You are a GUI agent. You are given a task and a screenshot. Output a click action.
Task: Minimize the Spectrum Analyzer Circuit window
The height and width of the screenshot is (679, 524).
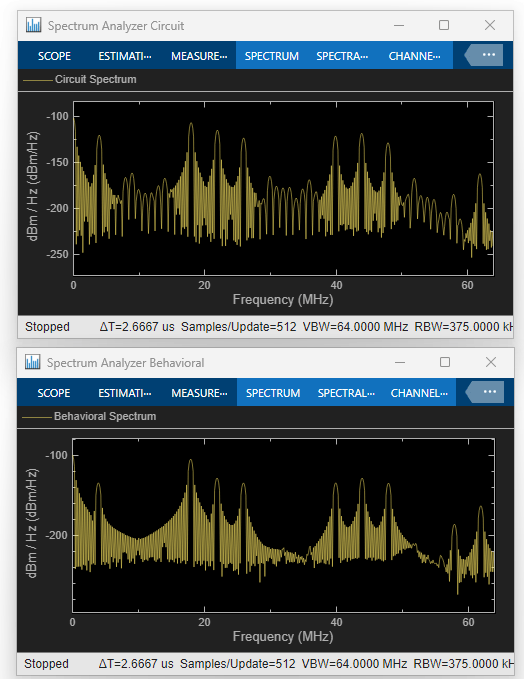(x=399, y=25)
